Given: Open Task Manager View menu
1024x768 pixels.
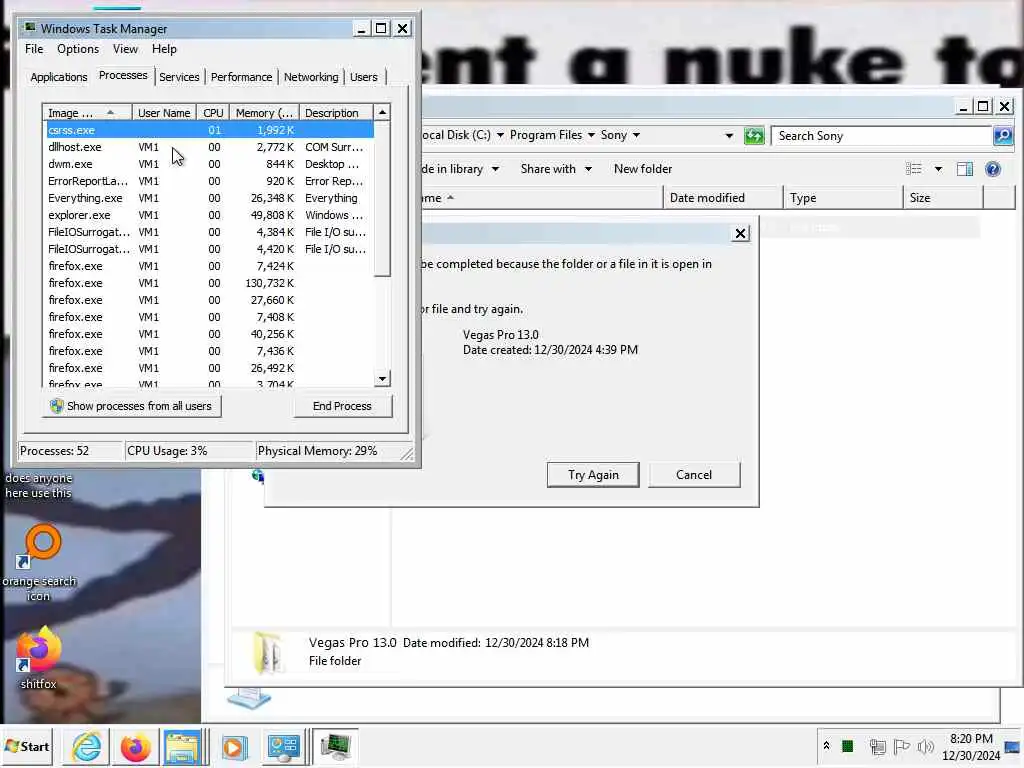Looking at the screenshot, I should pyautogui.click(x=125, y=49).
